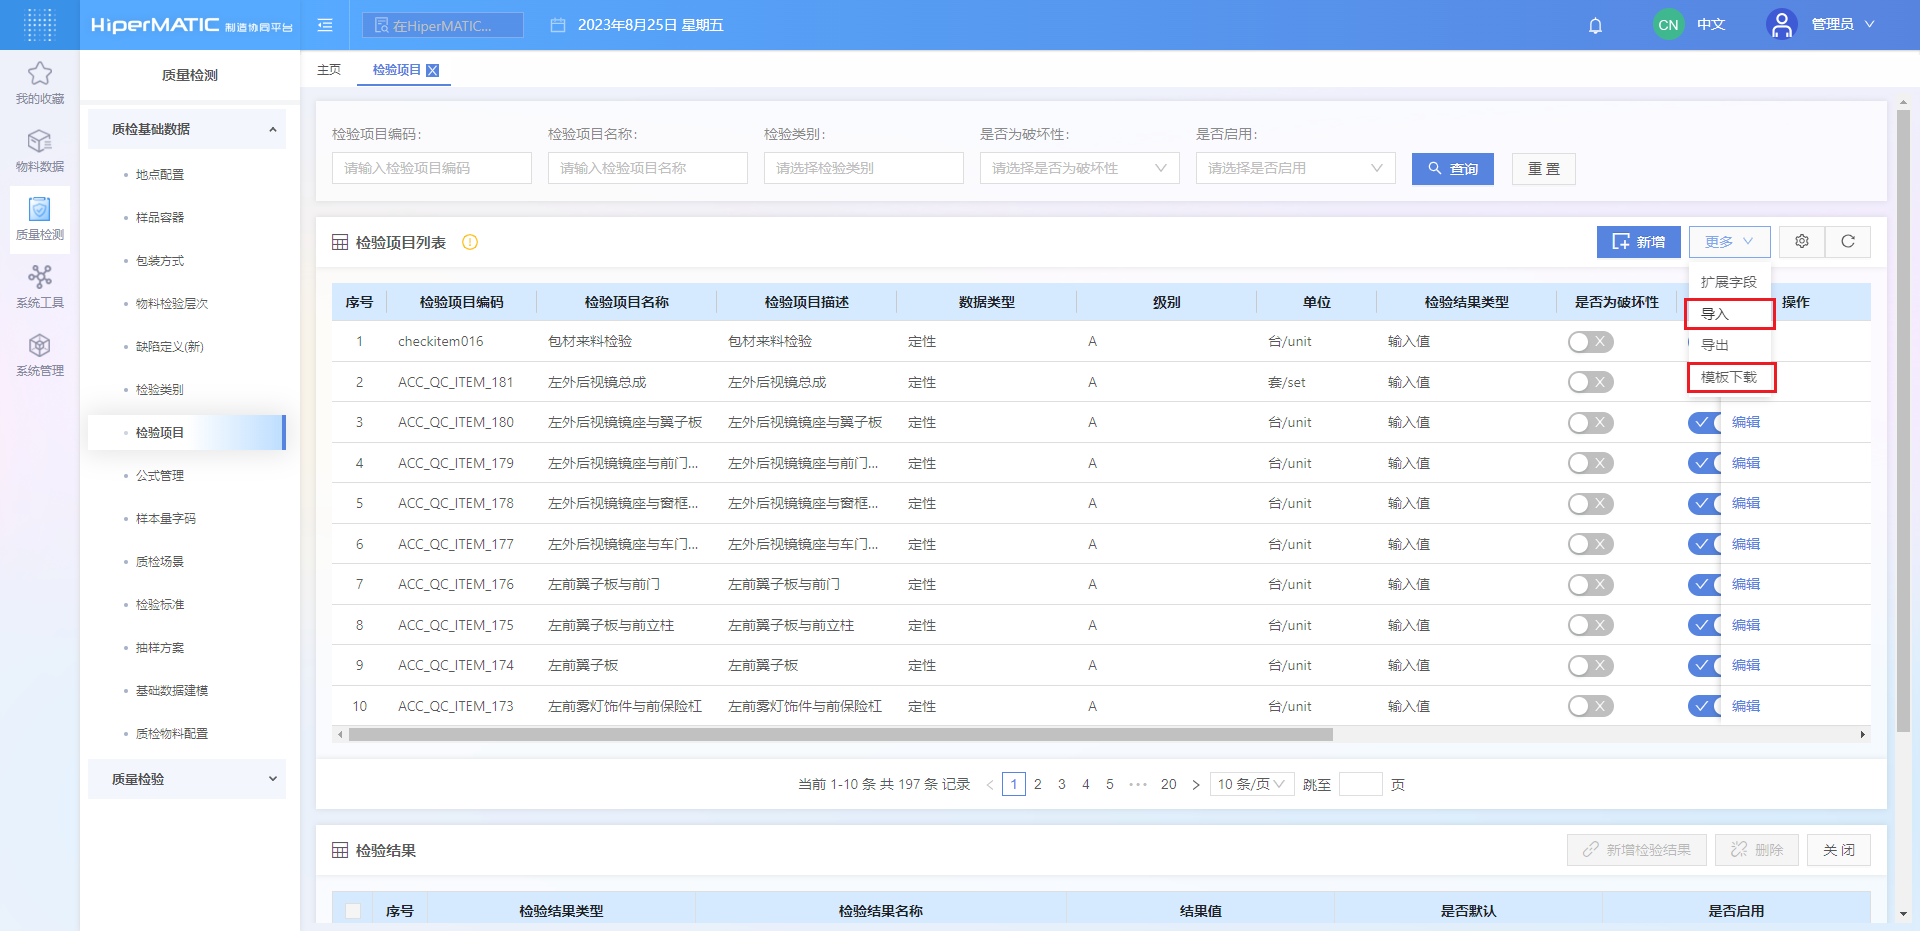The height and width of the screenshot is (931, 1920).
Task: Select 模板下载 from the more menu
Action: click(1730, 377)
